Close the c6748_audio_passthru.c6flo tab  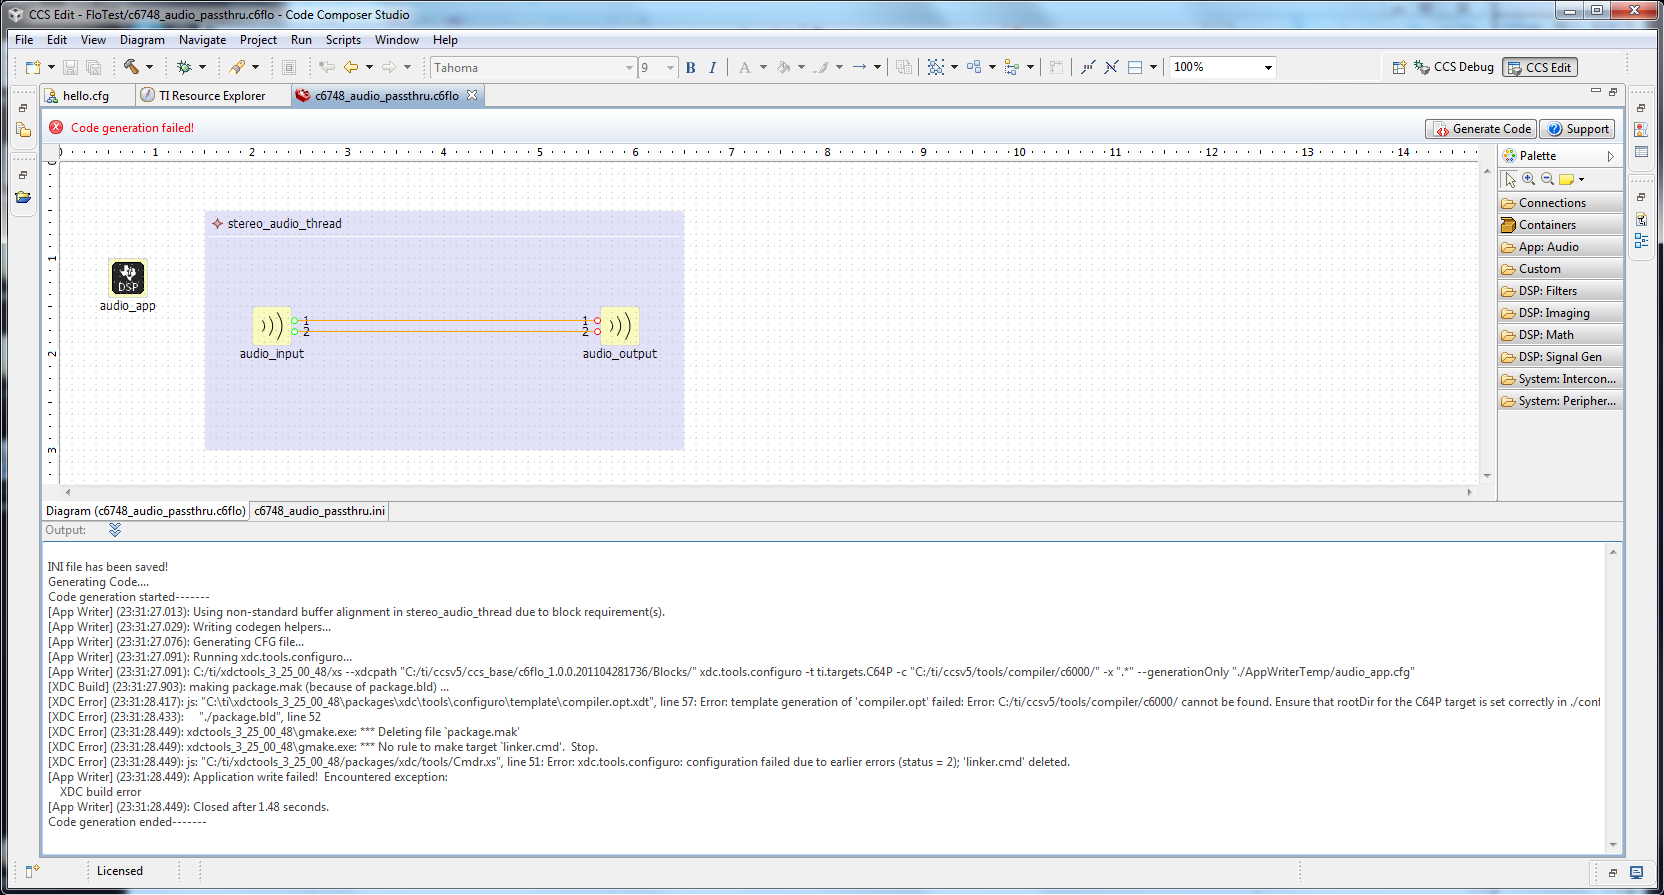pos(472,95)
